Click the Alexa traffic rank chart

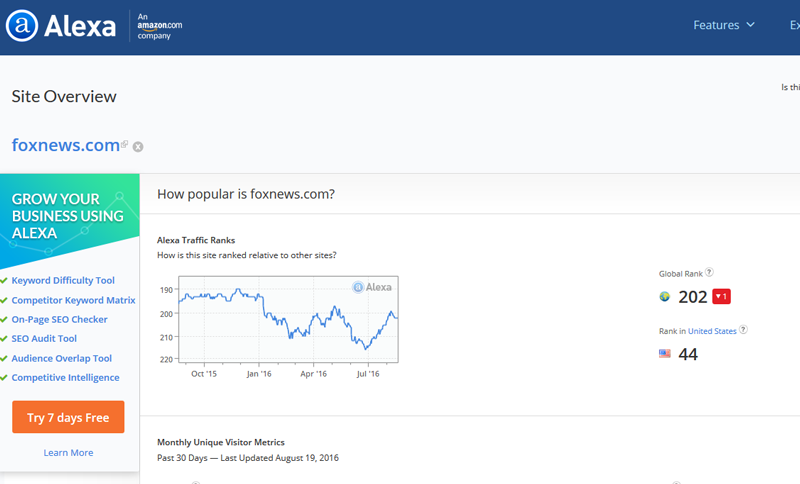[x=288, y=319]
